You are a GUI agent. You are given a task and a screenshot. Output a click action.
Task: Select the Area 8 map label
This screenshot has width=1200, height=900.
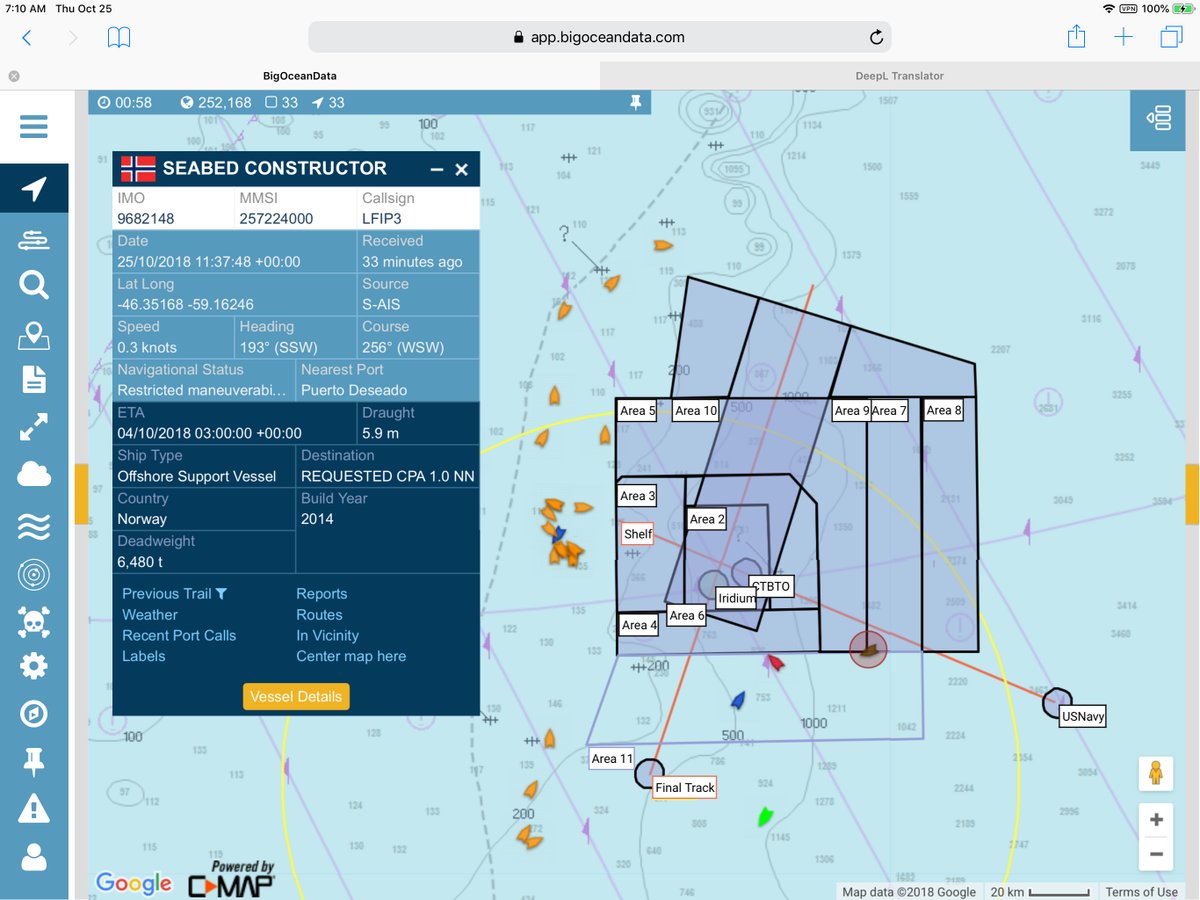click(944, 410)
